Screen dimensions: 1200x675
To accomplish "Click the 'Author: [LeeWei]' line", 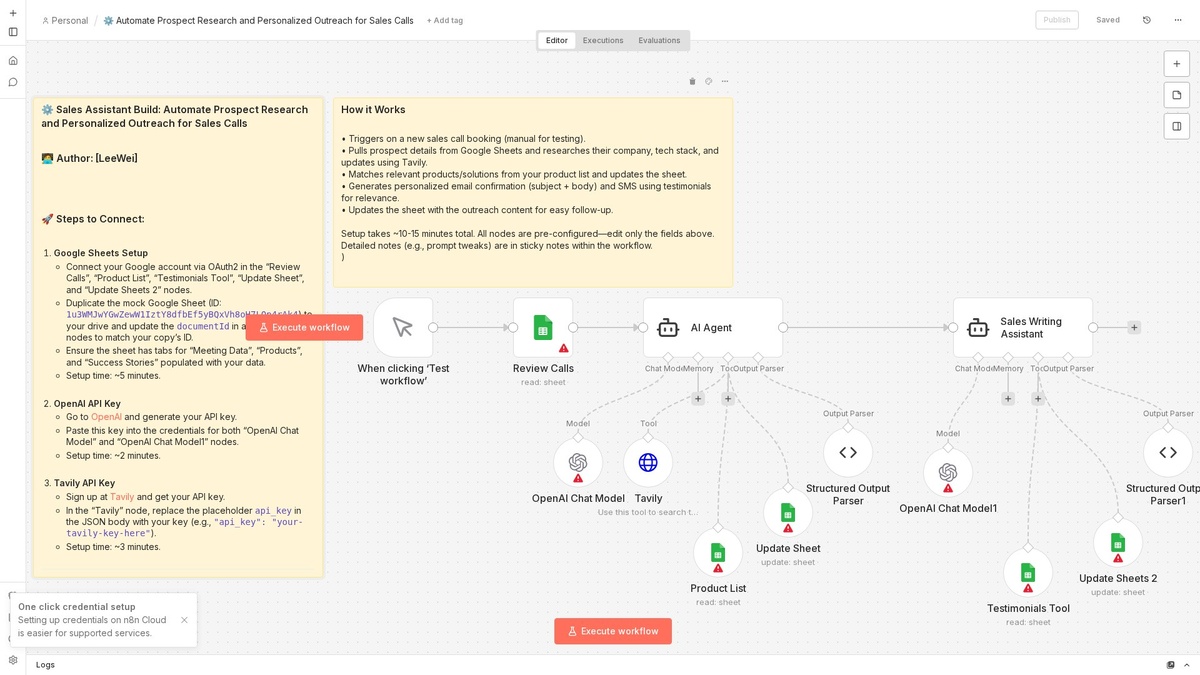I will click(x=89, y=158).
